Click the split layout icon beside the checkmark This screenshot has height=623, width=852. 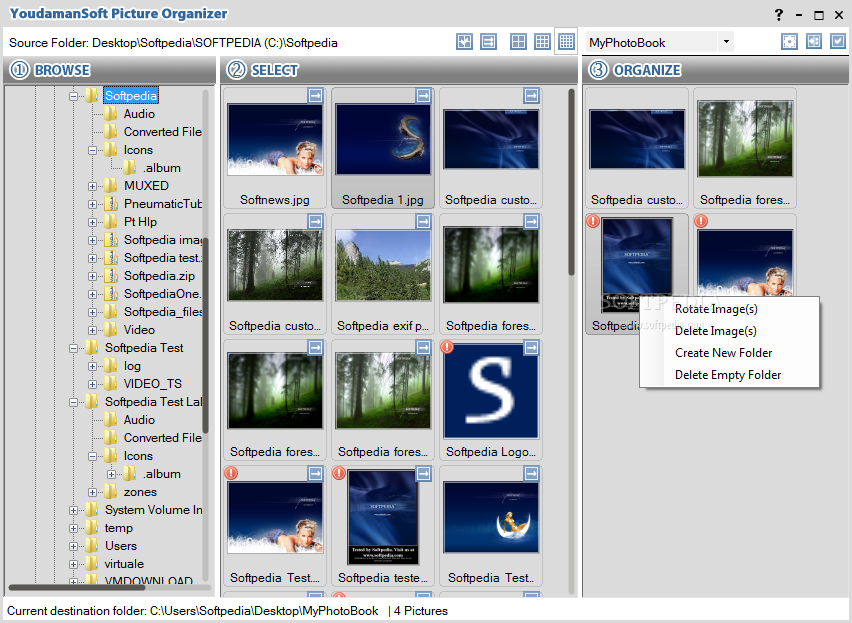(814, 41)
